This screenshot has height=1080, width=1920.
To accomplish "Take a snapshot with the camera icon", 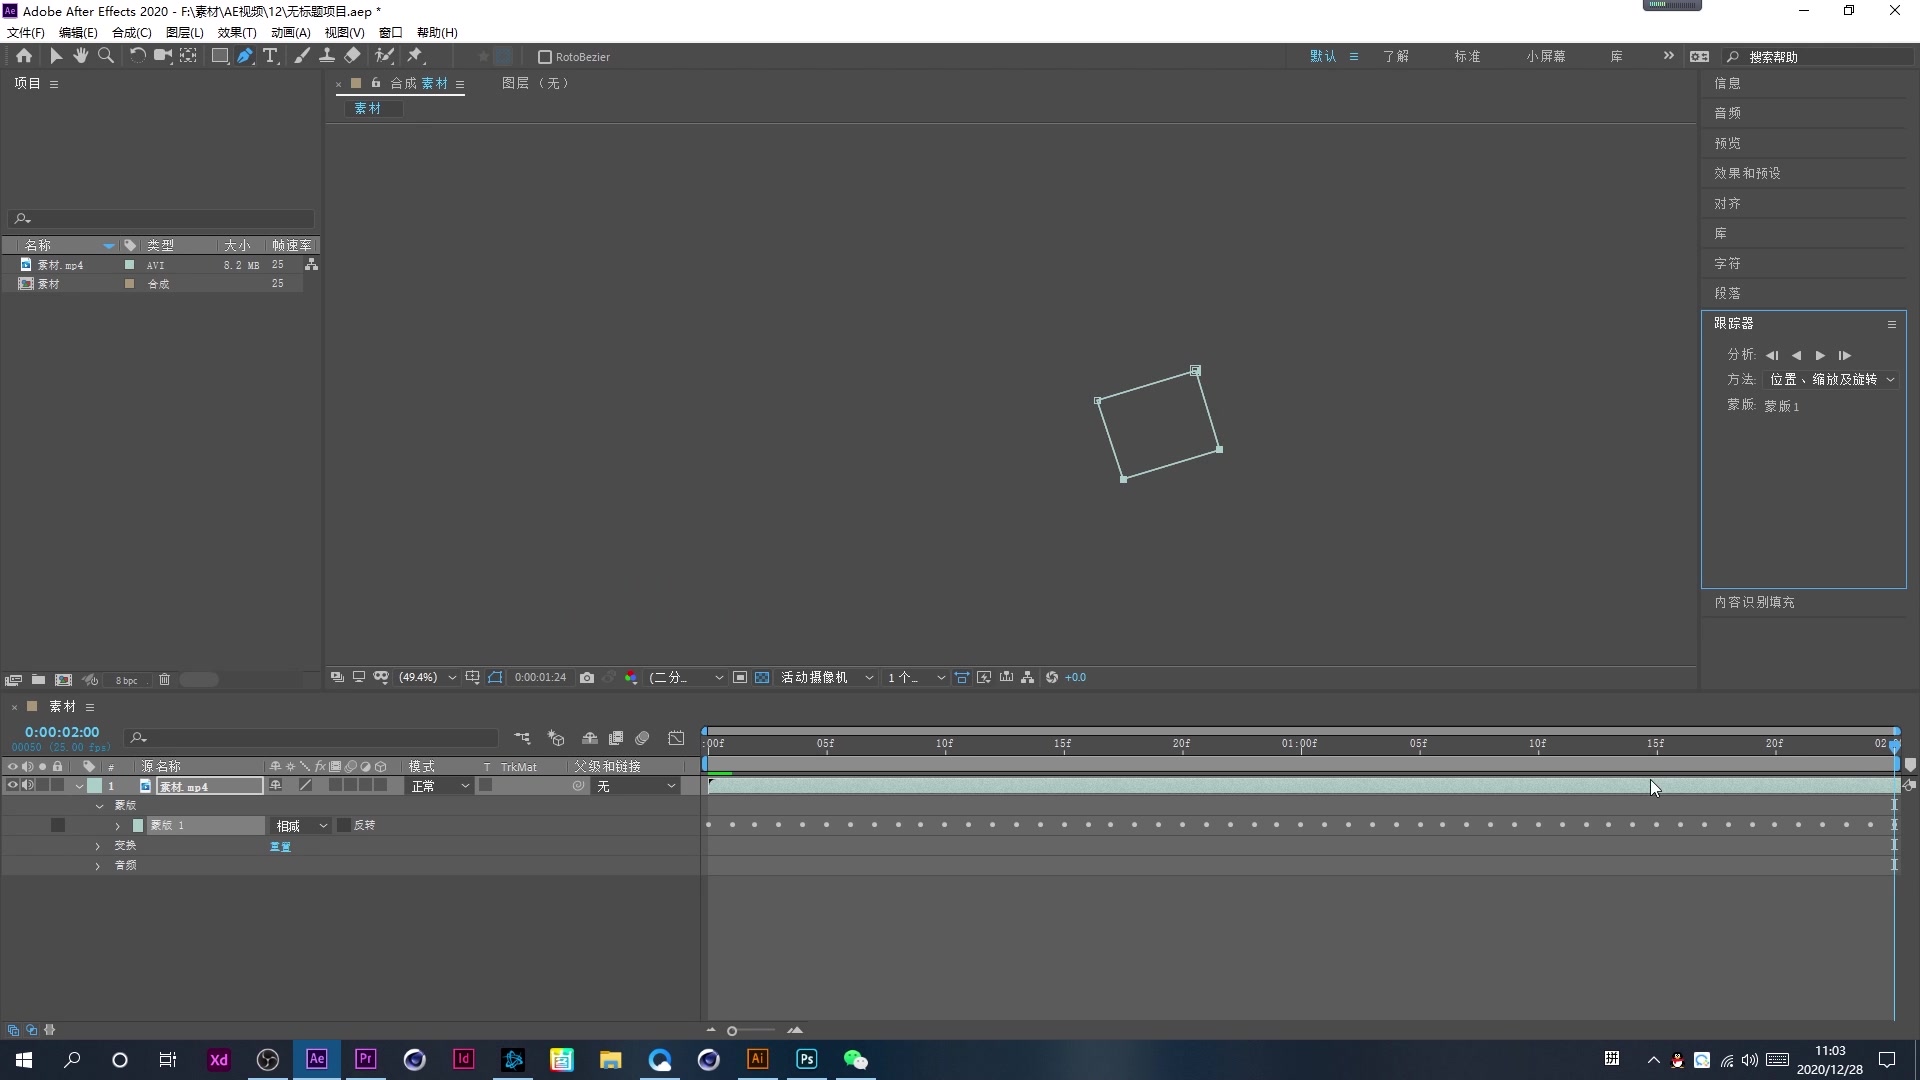I will (x=587, y=677).
